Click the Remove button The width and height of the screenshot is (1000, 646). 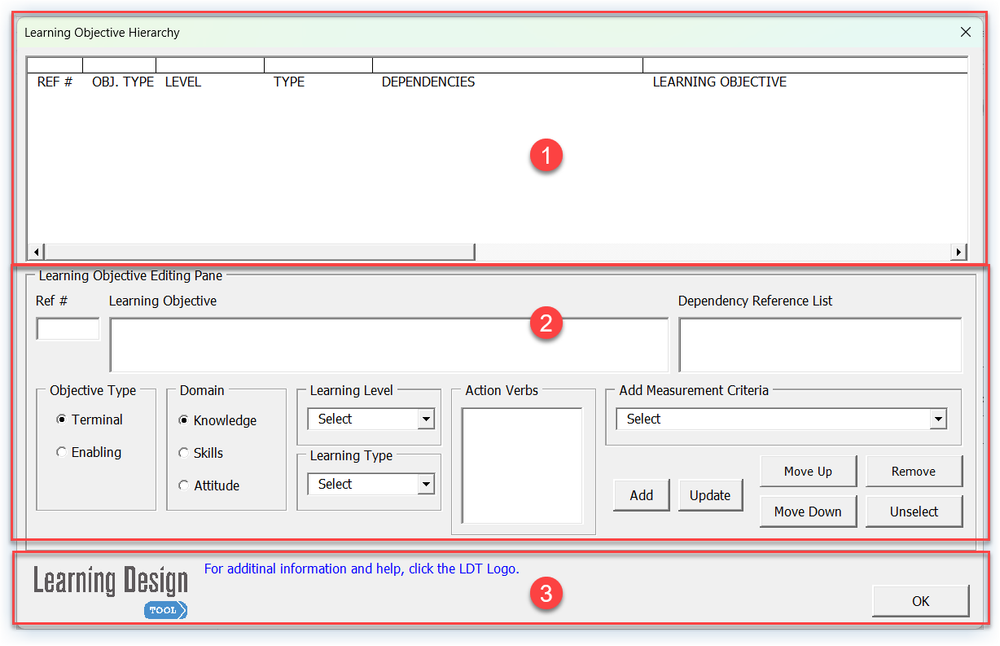[913, 470]
